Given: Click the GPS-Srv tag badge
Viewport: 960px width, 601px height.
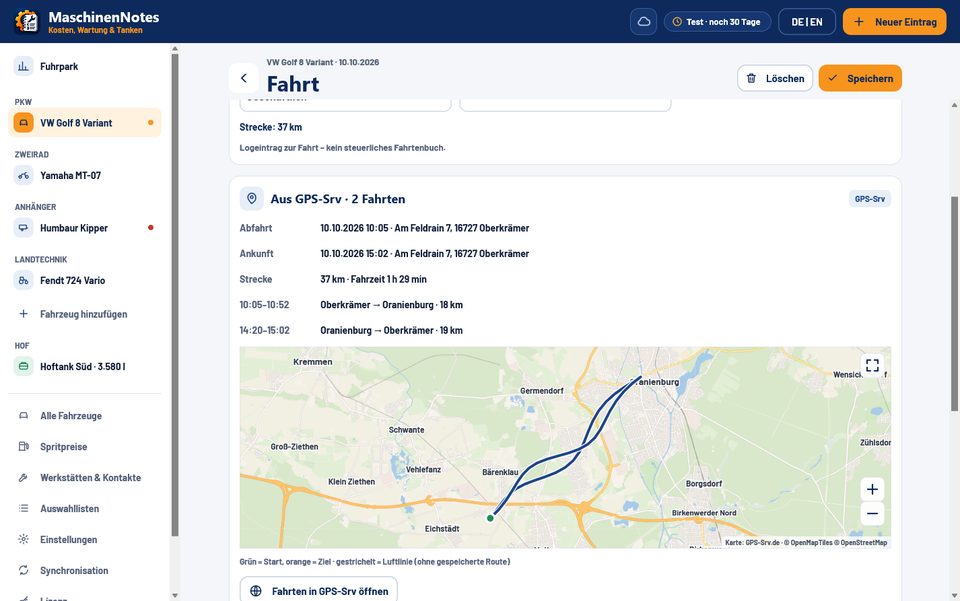Looking at the screenshot, I should [x=869, y=199].
